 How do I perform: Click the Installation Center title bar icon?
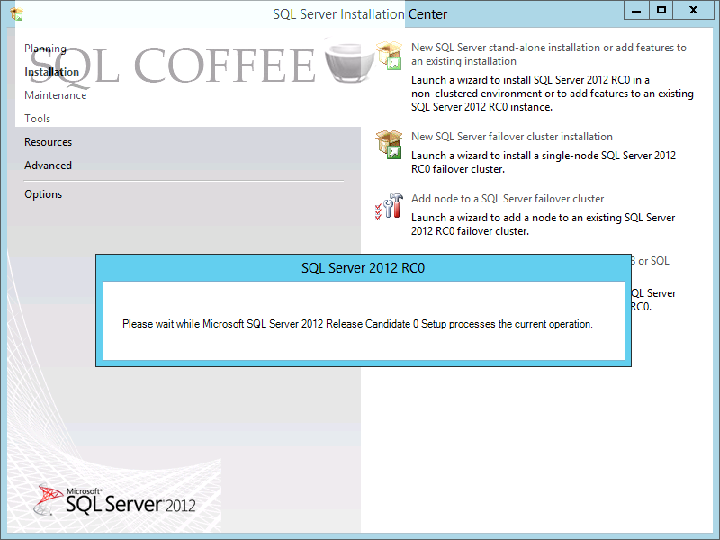click(17, 14)
